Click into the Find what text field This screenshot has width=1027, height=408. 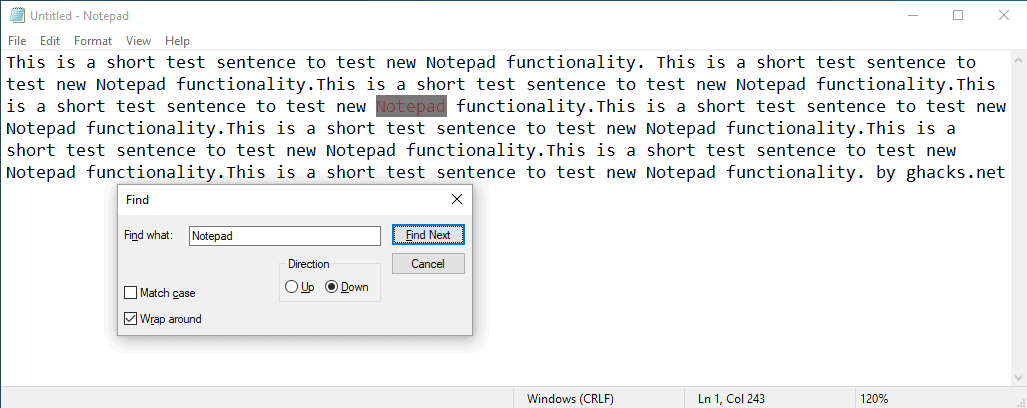[285, 236]
